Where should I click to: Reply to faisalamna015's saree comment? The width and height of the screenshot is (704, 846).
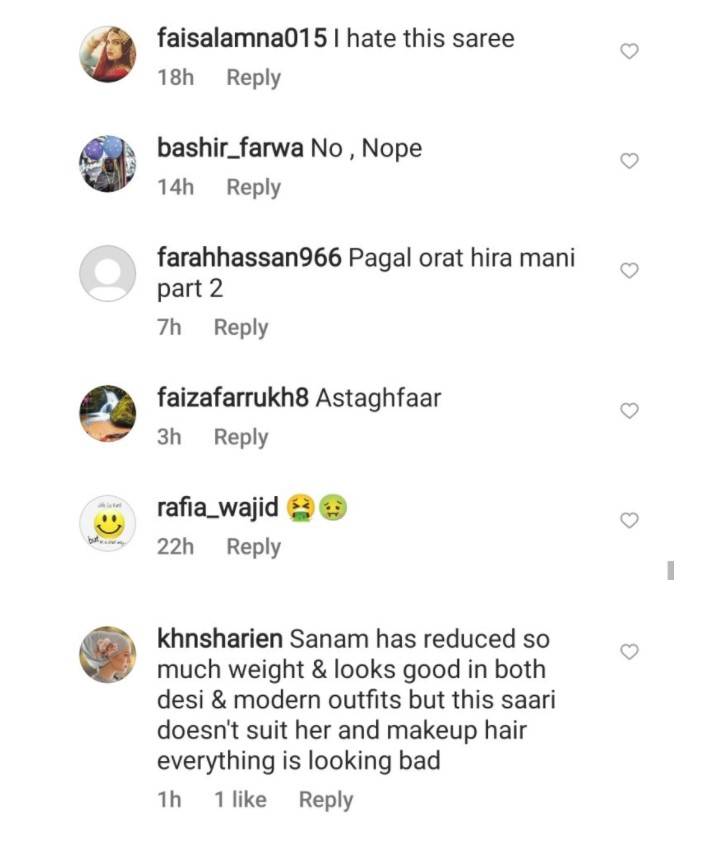pos(254,78)
